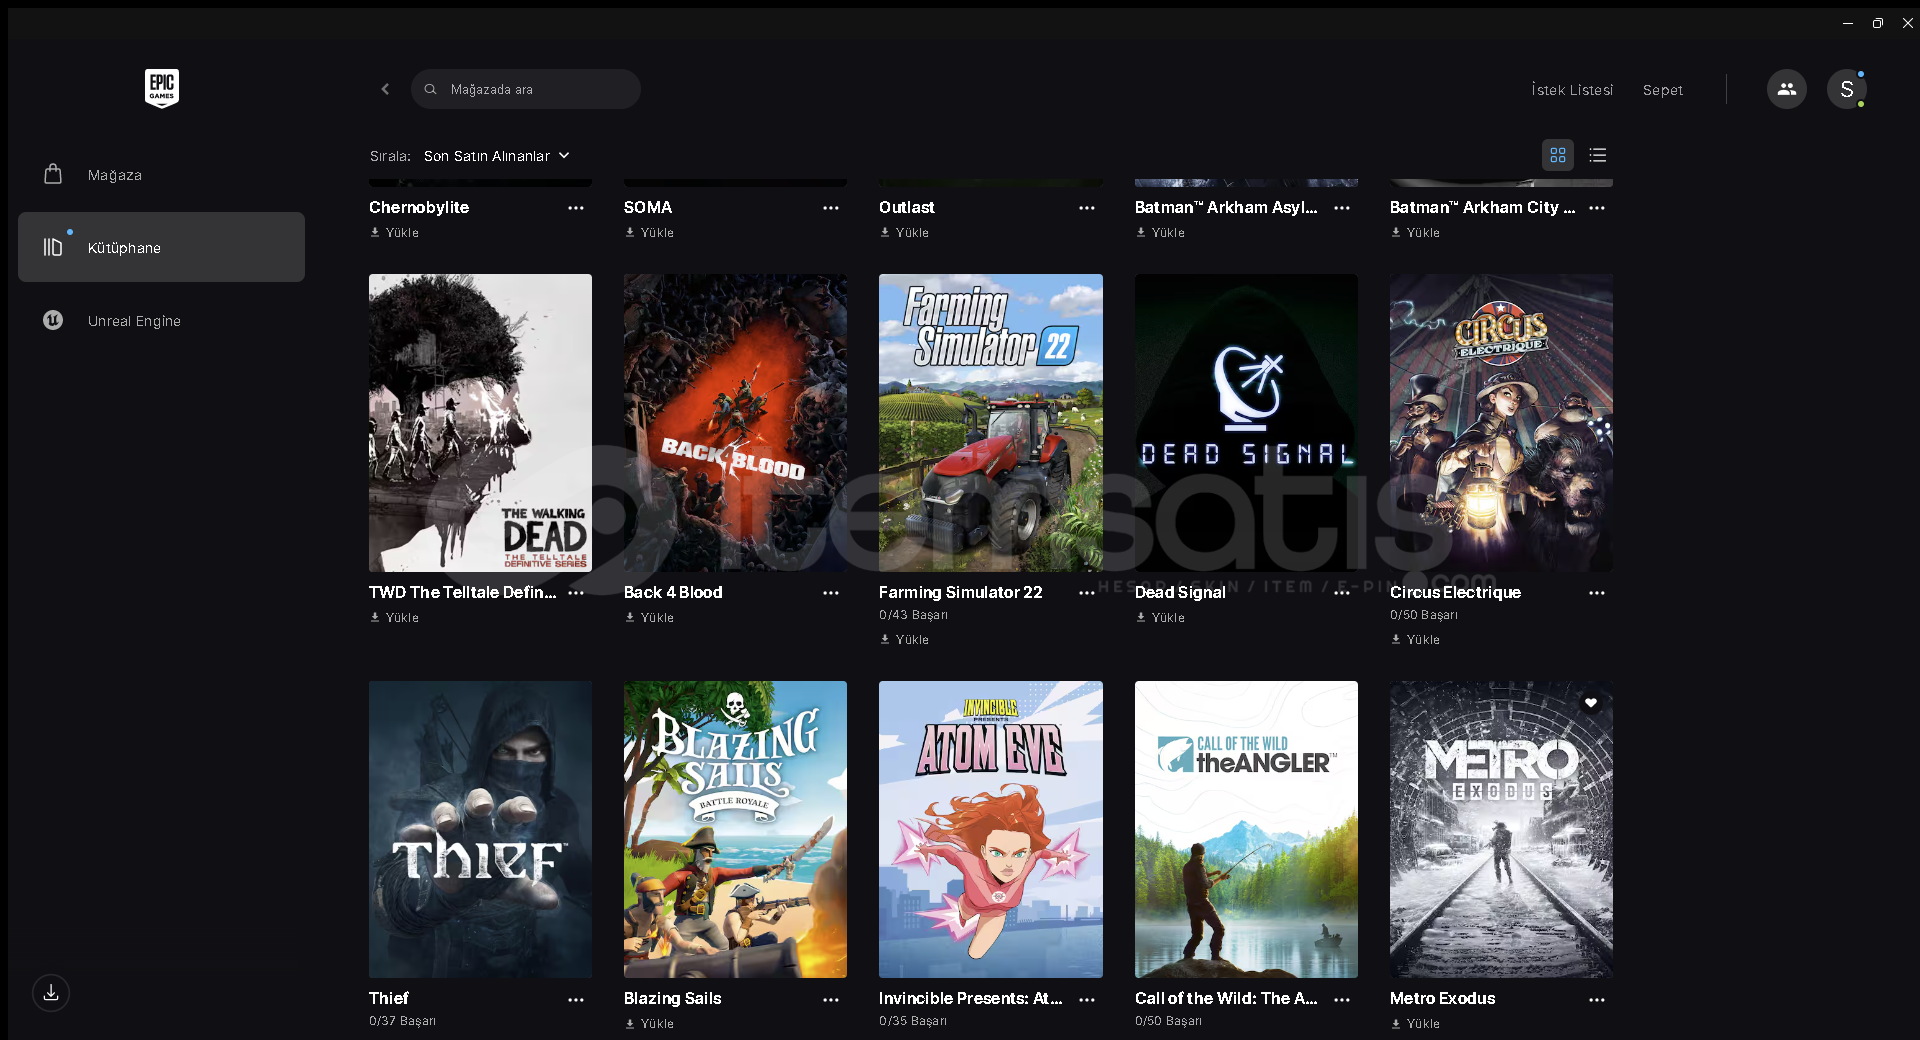1920x1040 pixels.
Task: Install Chernobylite via Yükle
Action: (395, 233)
